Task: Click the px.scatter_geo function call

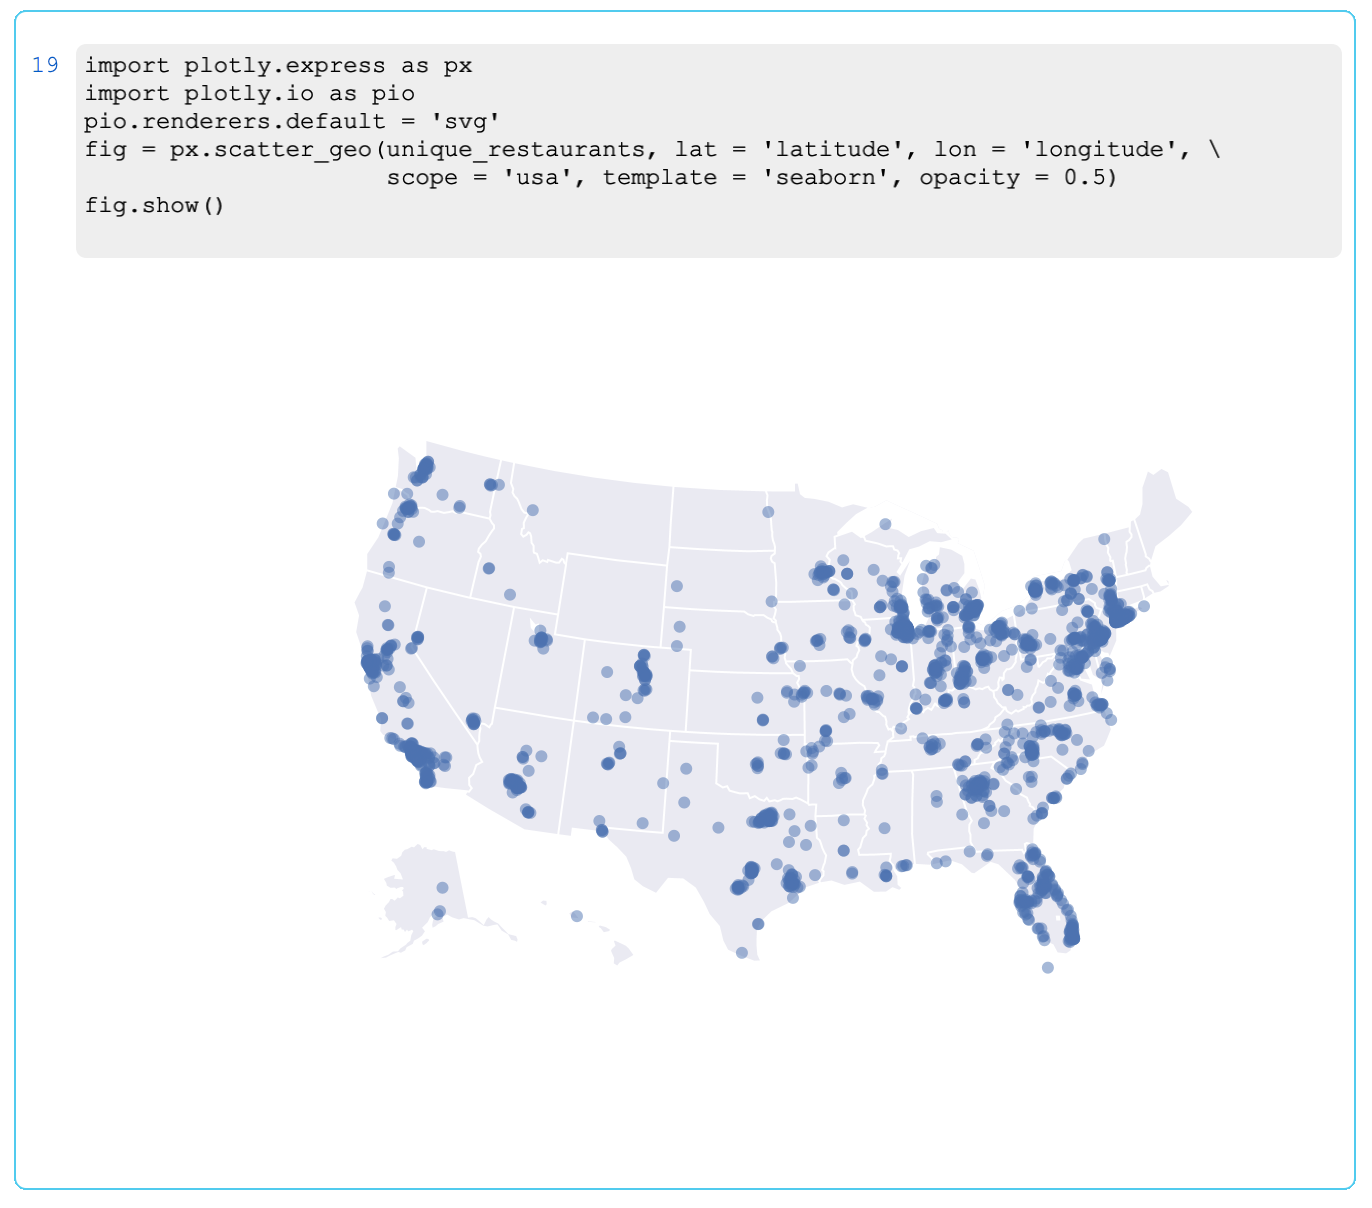Action: (270, 150)
